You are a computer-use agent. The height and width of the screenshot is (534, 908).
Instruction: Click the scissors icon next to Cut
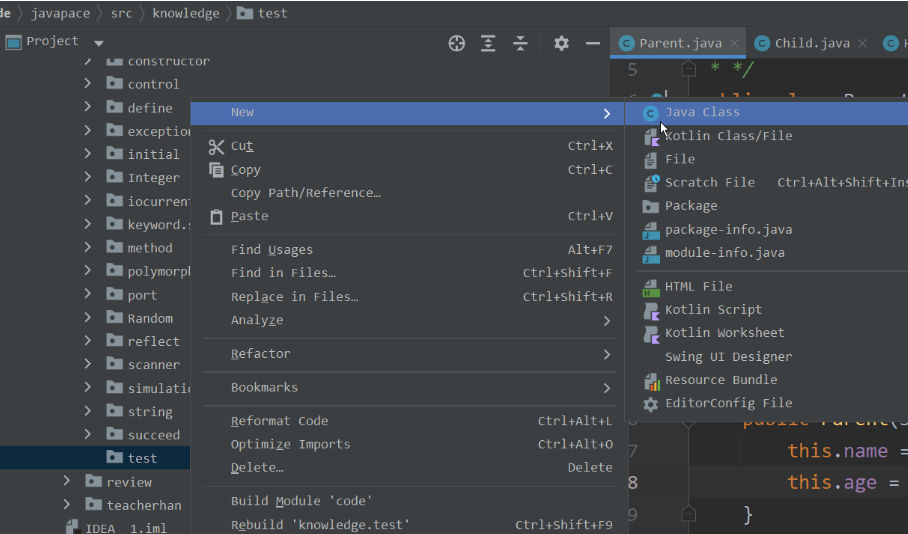[x=216, y=146]
